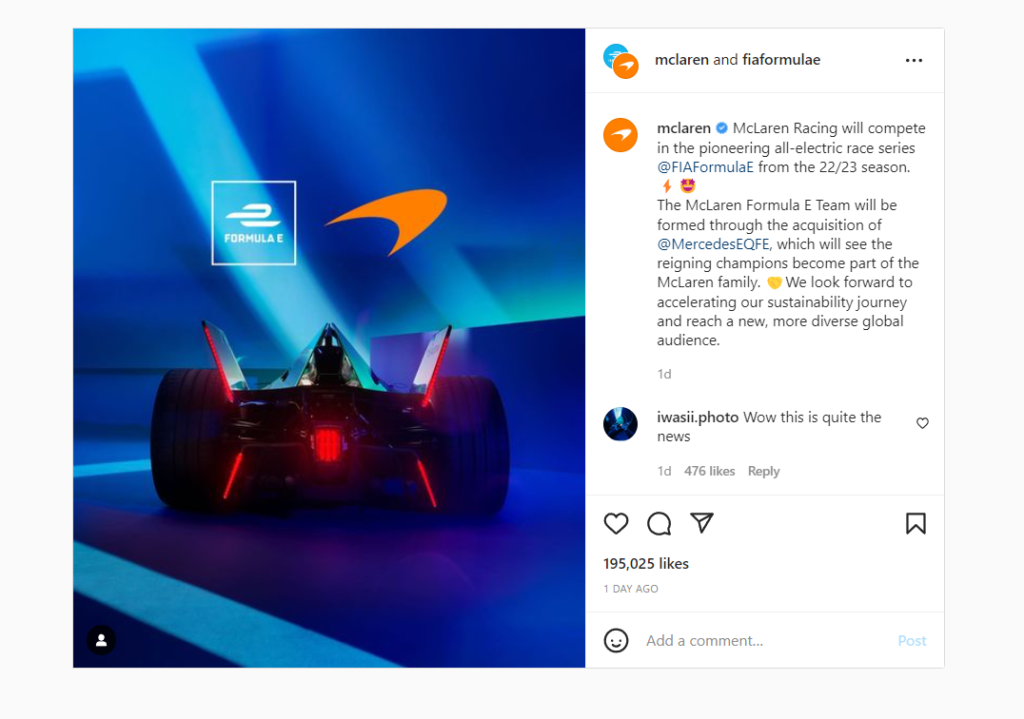1024x719 pixels.
Task: Follow the @MercedesEQFE mention link
Action: pos(713,244)
